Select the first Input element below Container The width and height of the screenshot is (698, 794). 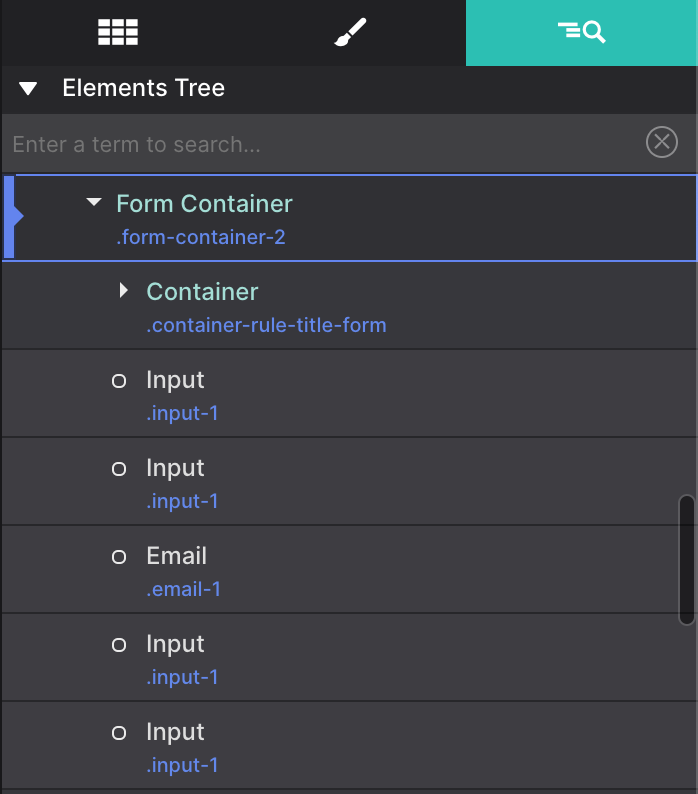point(350,393)
